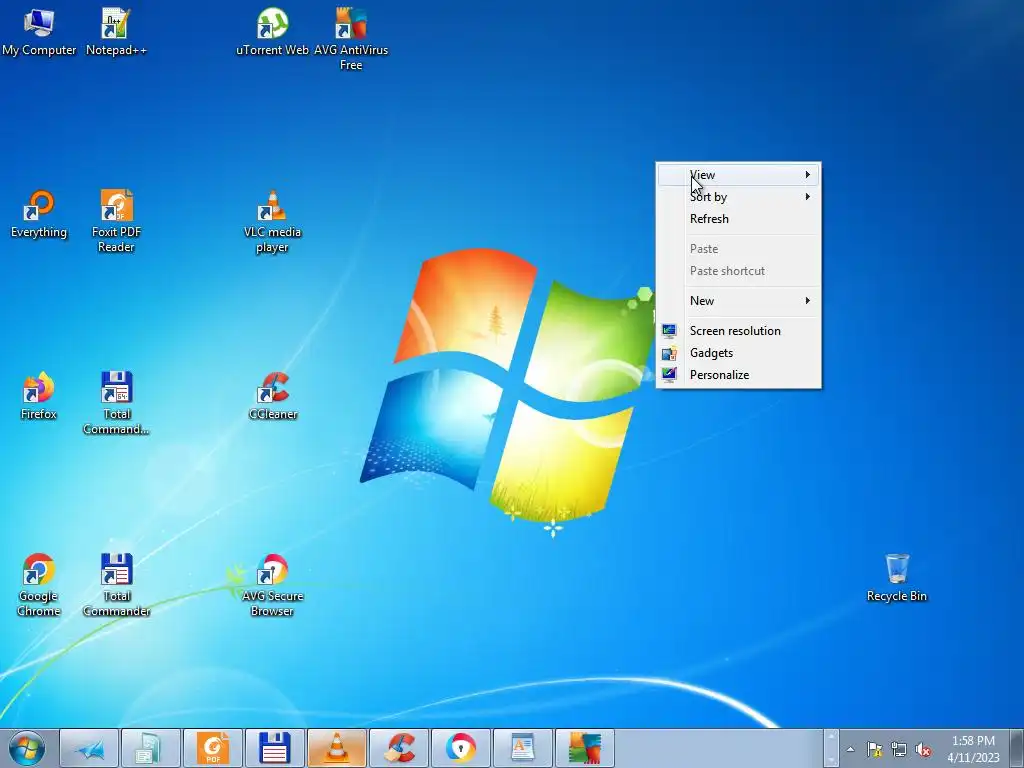Open the New submenu
This screenshot has height=768, width=1024.
pos(739,300)
